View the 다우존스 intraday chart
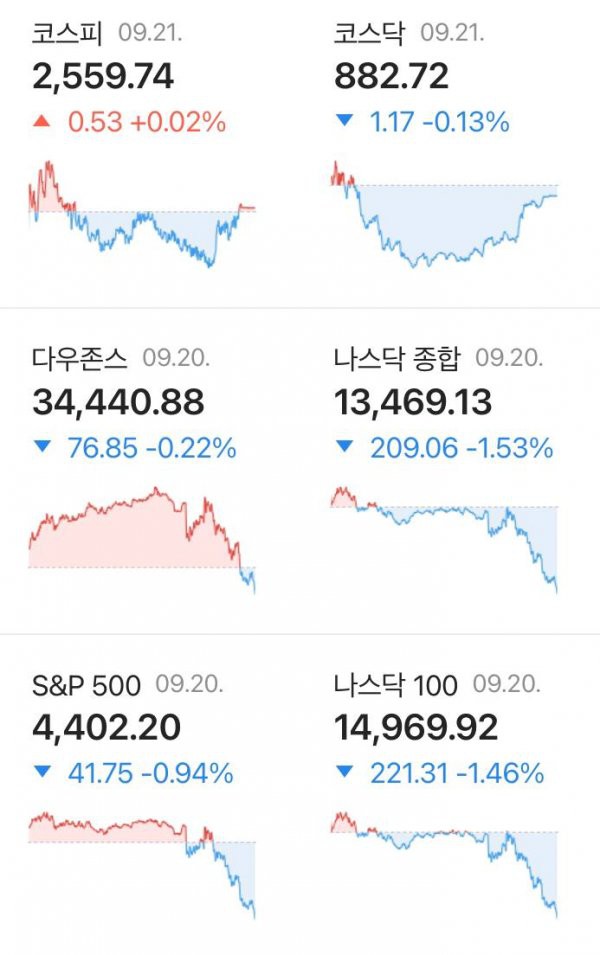600x955 pixels. [x=142, y=540]
